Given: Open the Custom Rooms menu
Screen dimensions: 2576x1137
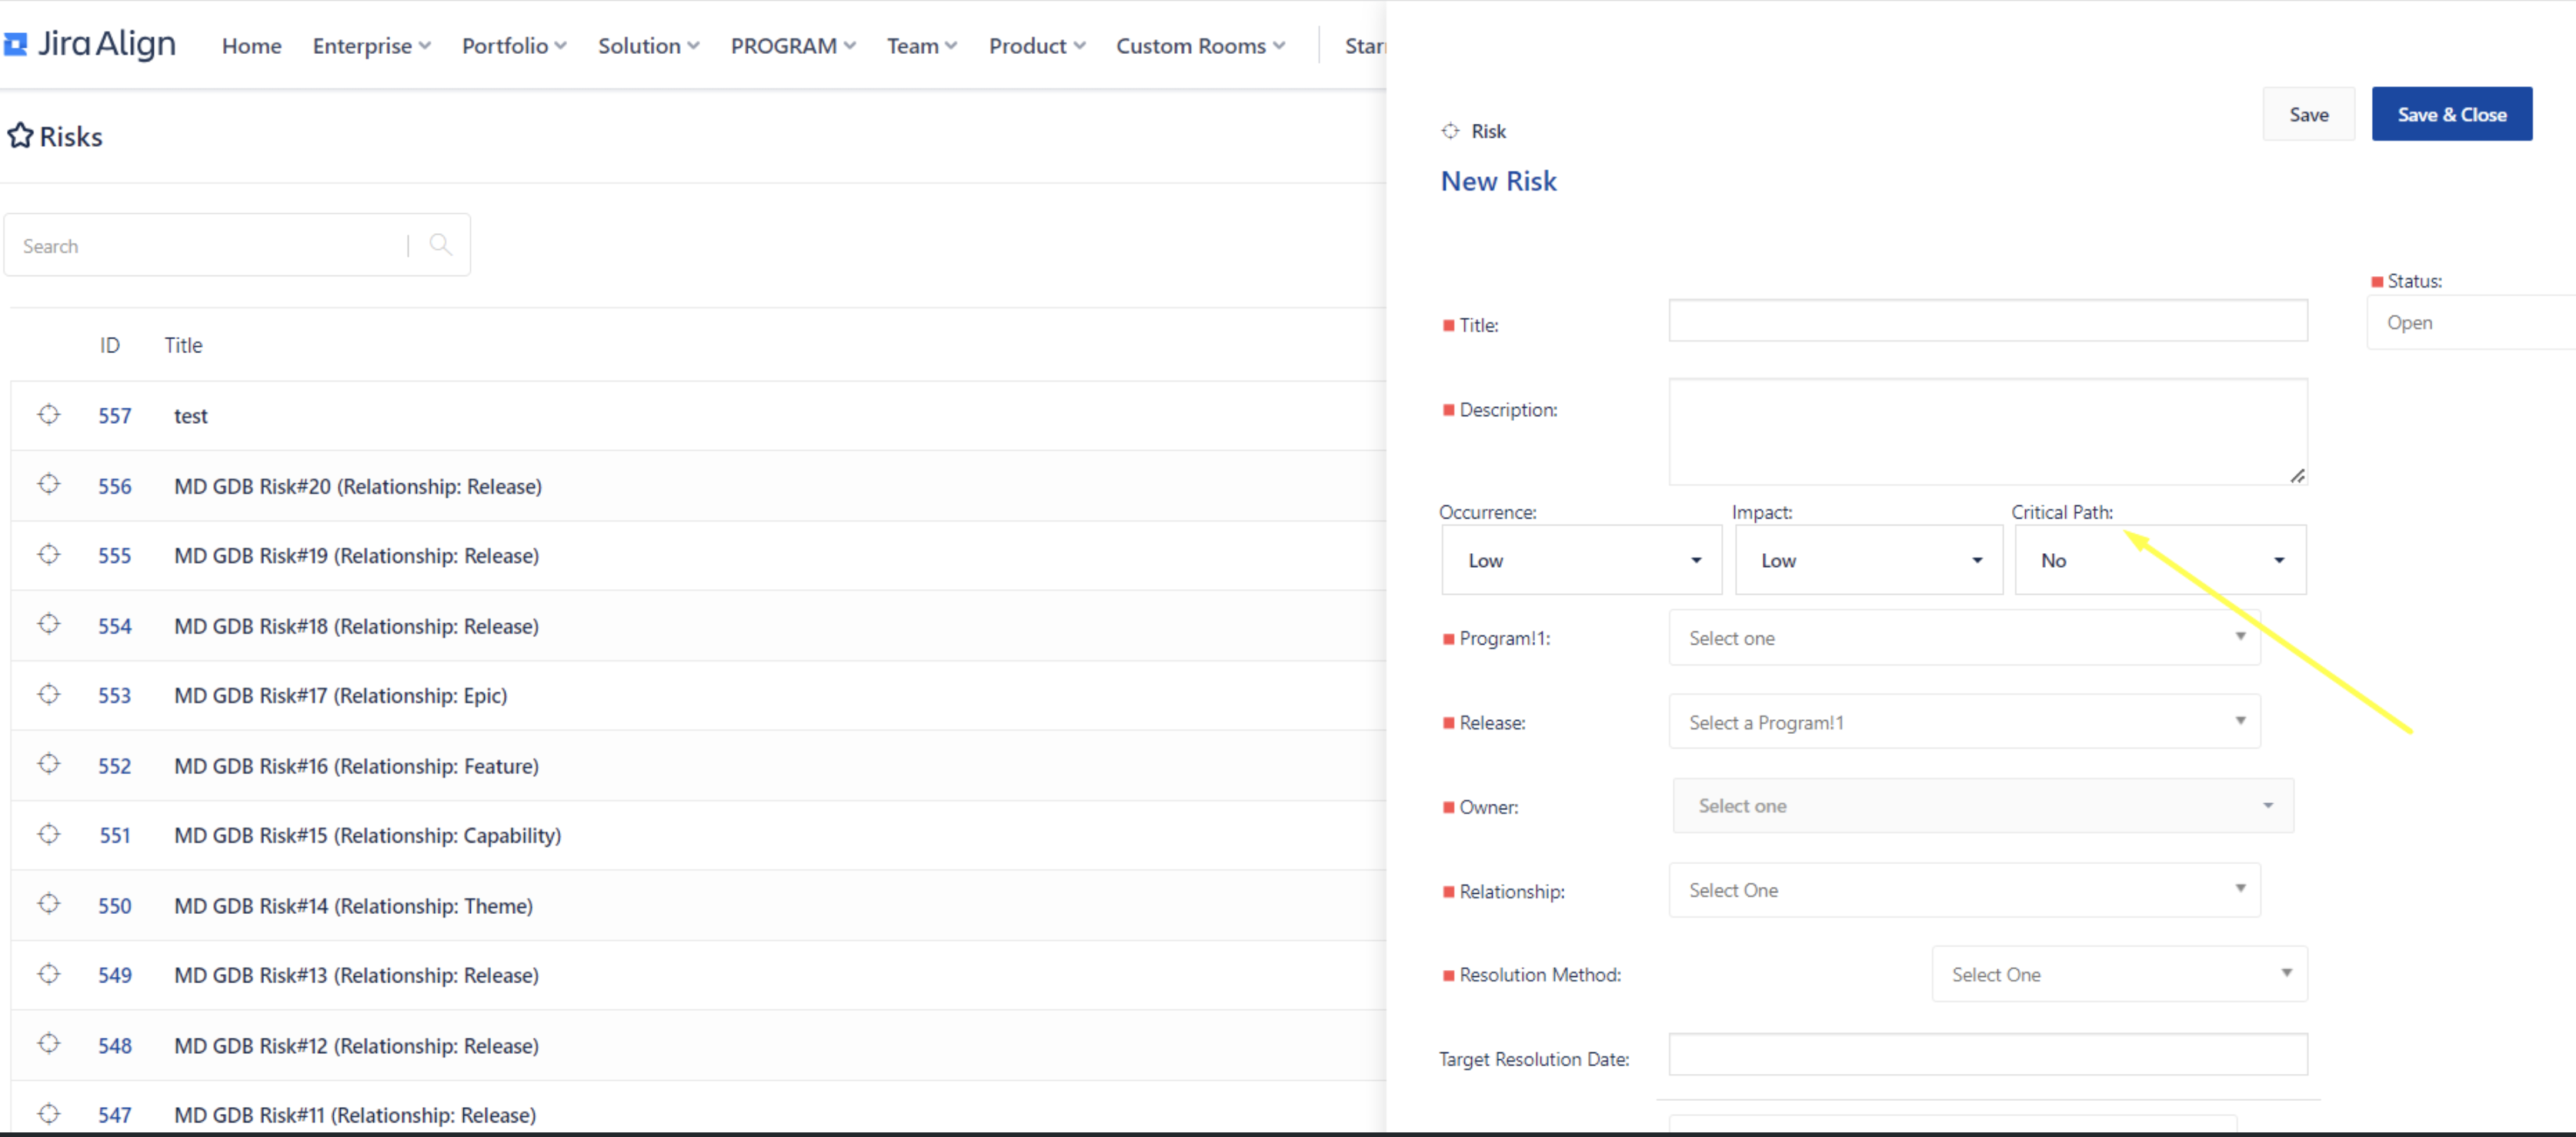Looking at the screenshot, I should point(1199,46).
